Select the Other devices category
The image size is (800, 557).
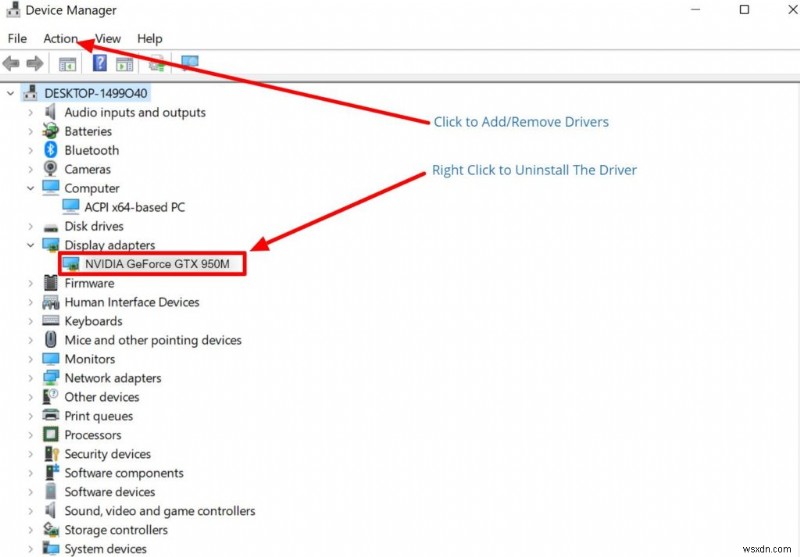coord(102,397)
